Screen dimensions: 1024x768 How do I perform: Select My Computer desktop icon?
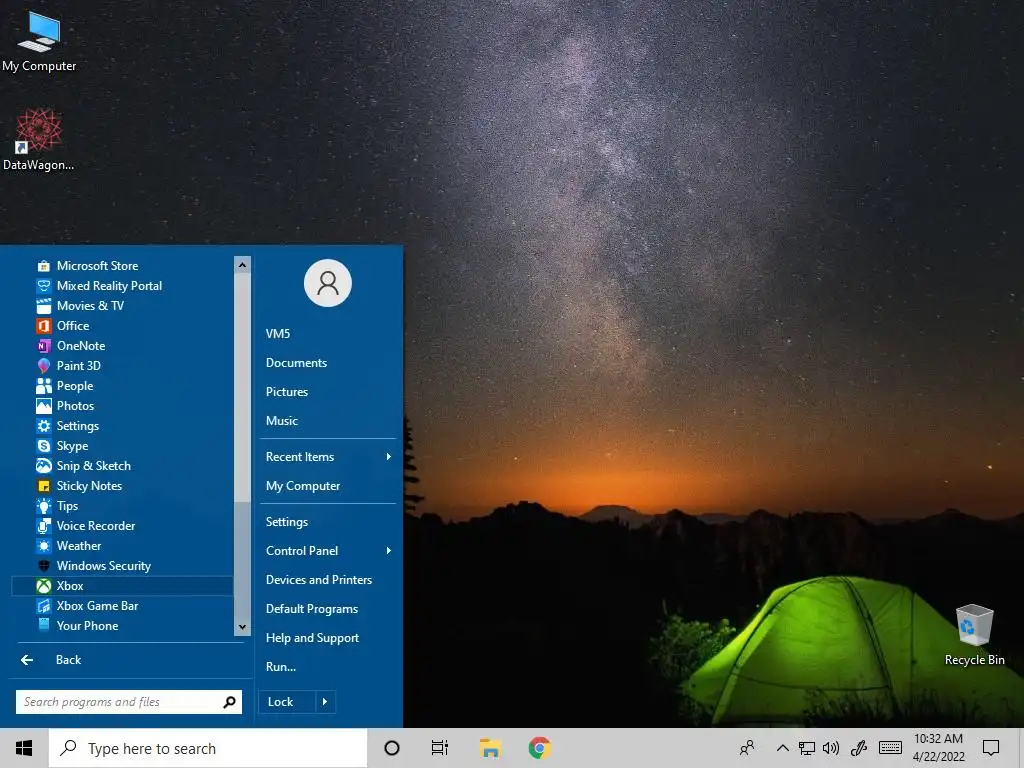tap(39, 40)
